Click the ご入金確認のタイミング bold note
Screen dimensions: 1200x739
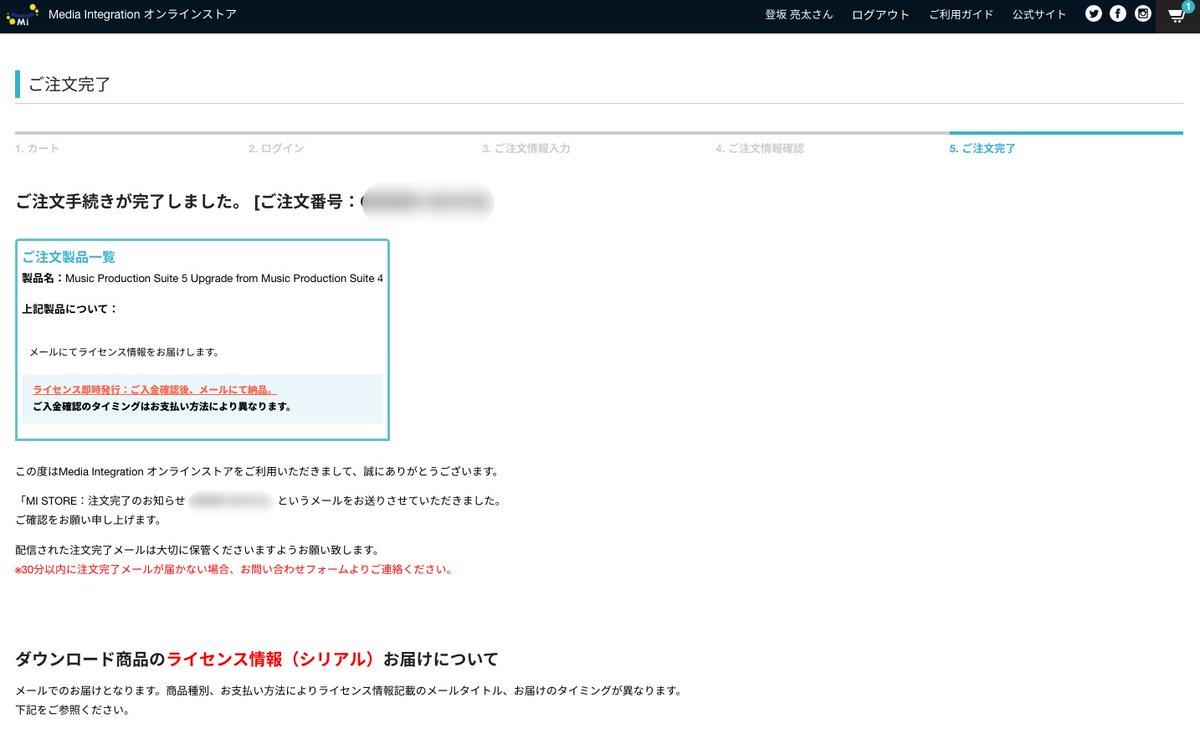[x=162, y=407]
